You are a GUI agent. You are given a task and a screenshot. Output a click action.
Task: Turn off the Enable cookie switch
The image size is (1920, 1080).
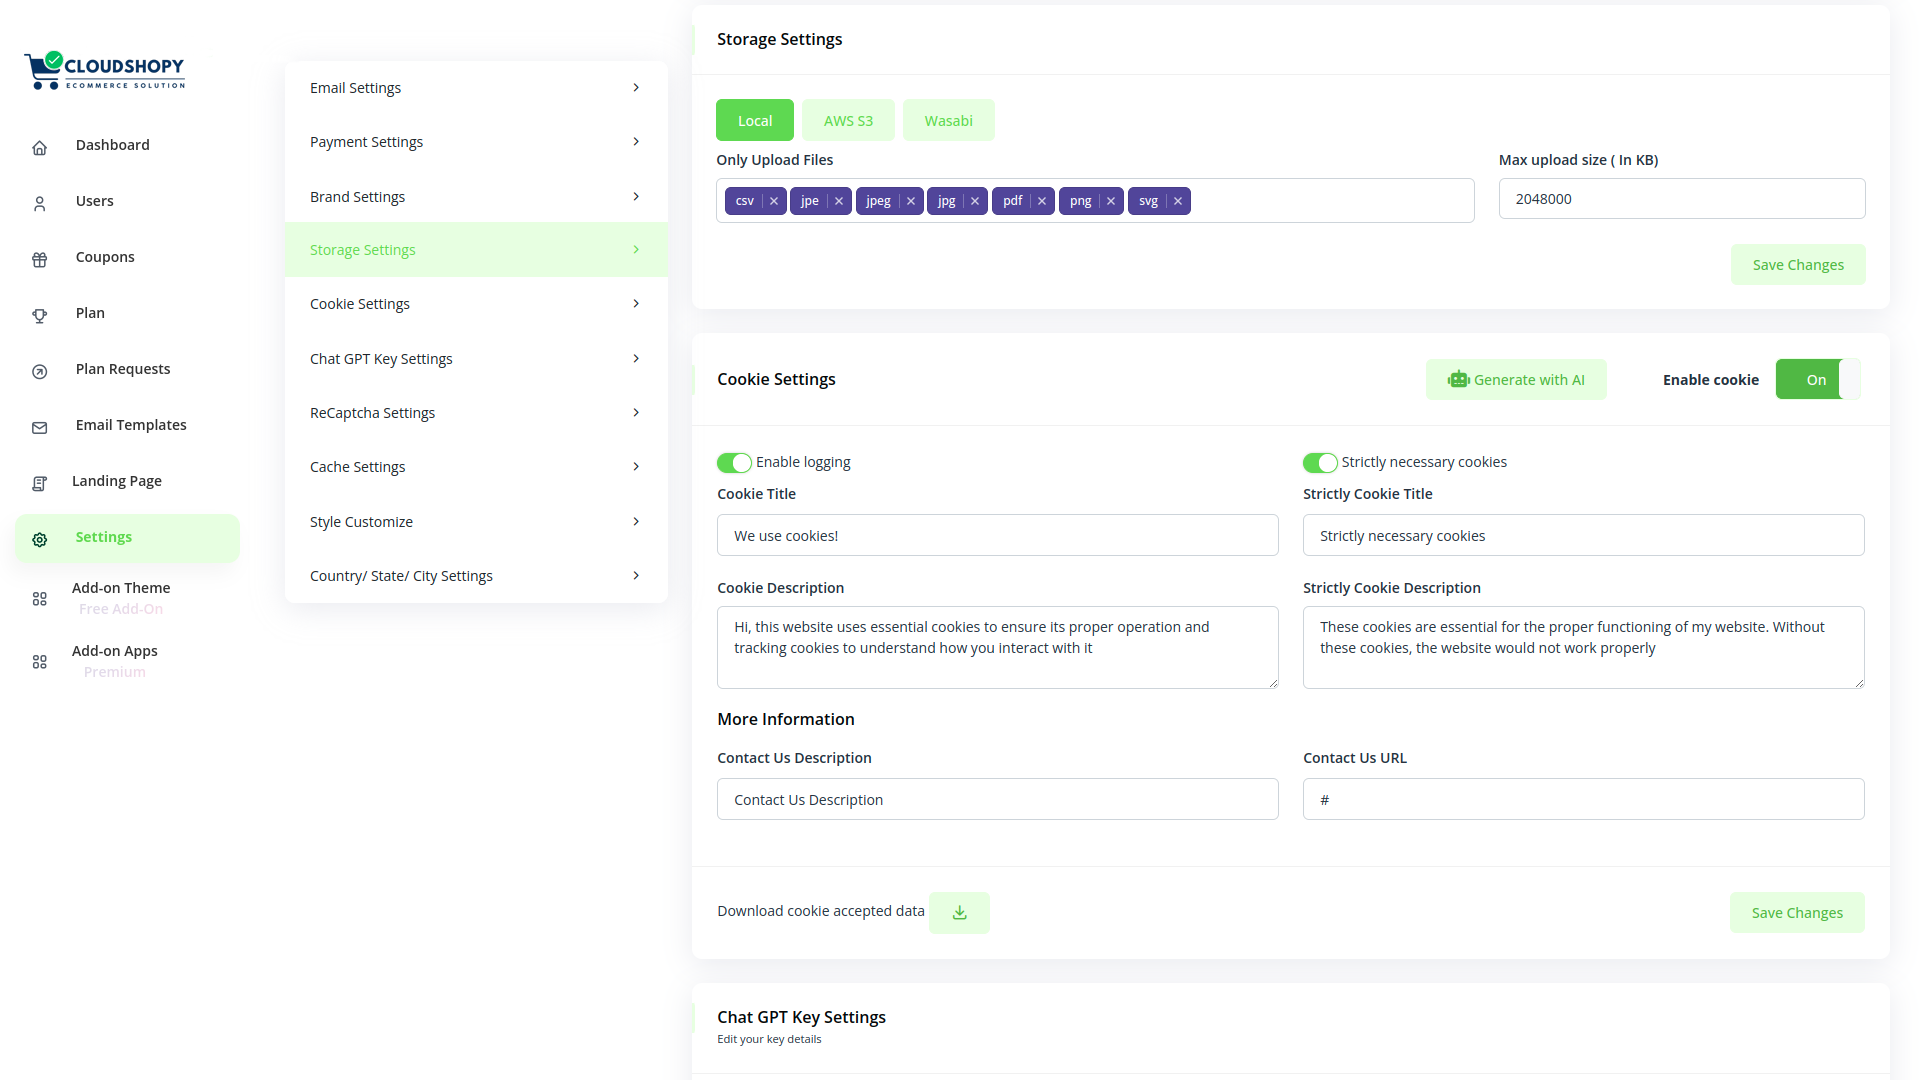[1817, 380]
